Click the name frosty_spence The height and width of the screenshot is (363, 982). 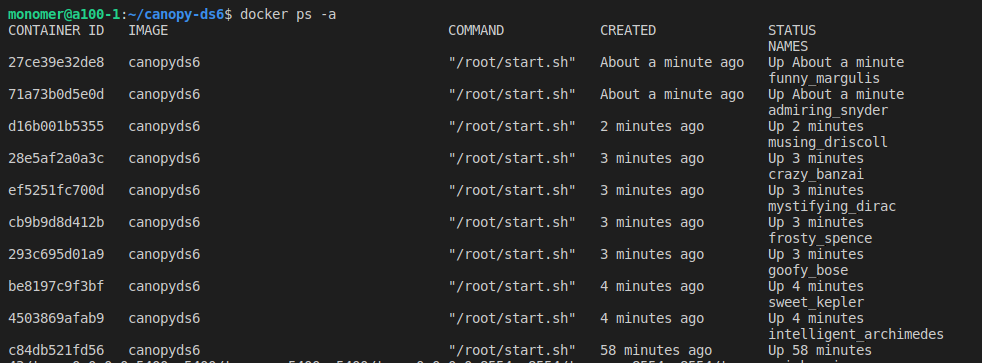[x=820, y=238]
